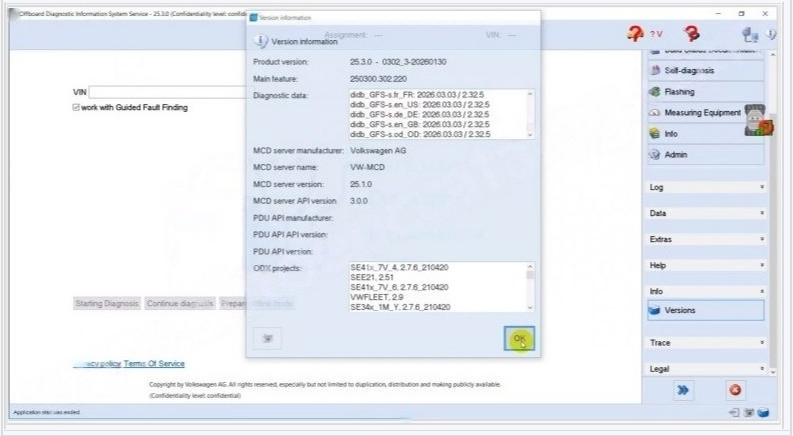The height and width of the screenshot is (436, 793).
Task: Expand the Log section
Action: coord(706,187)
